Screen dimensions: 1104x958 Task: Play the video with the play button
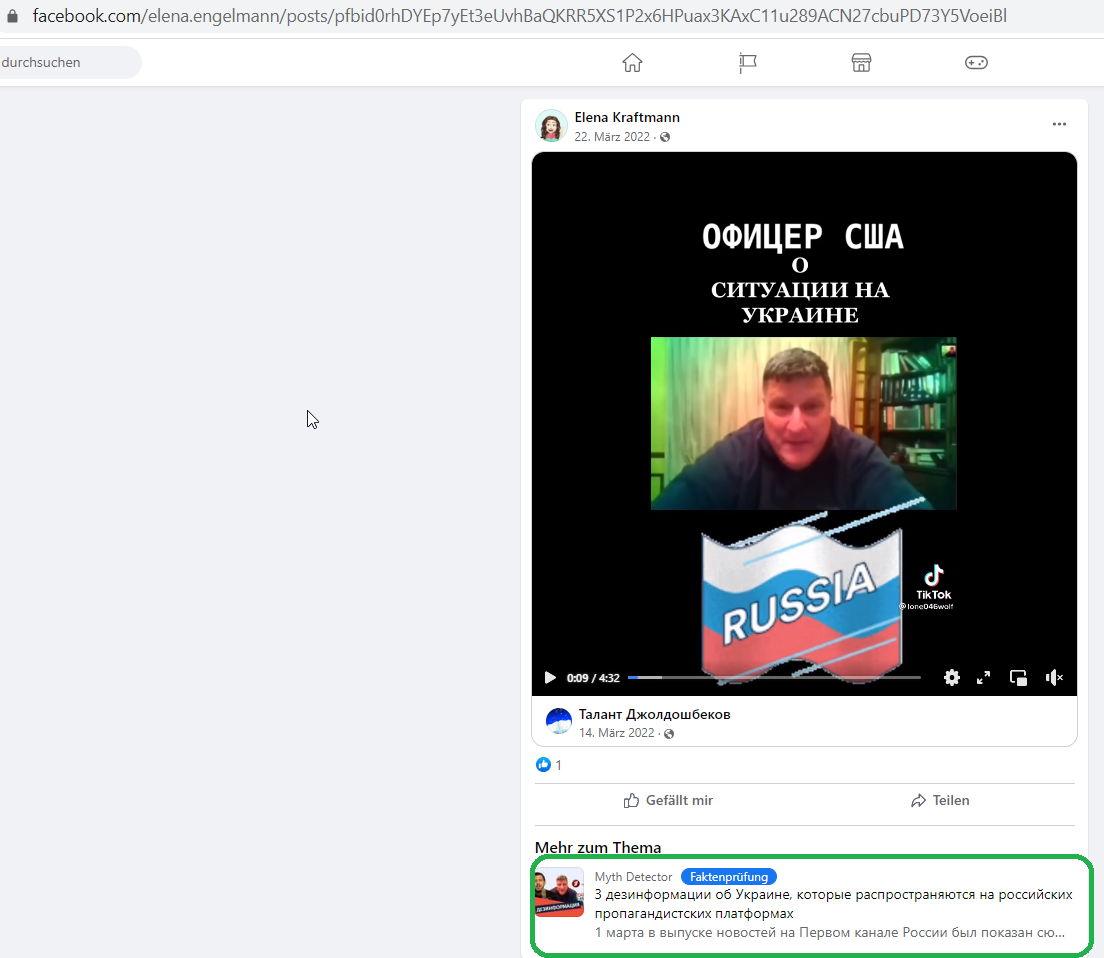[550, 678]
